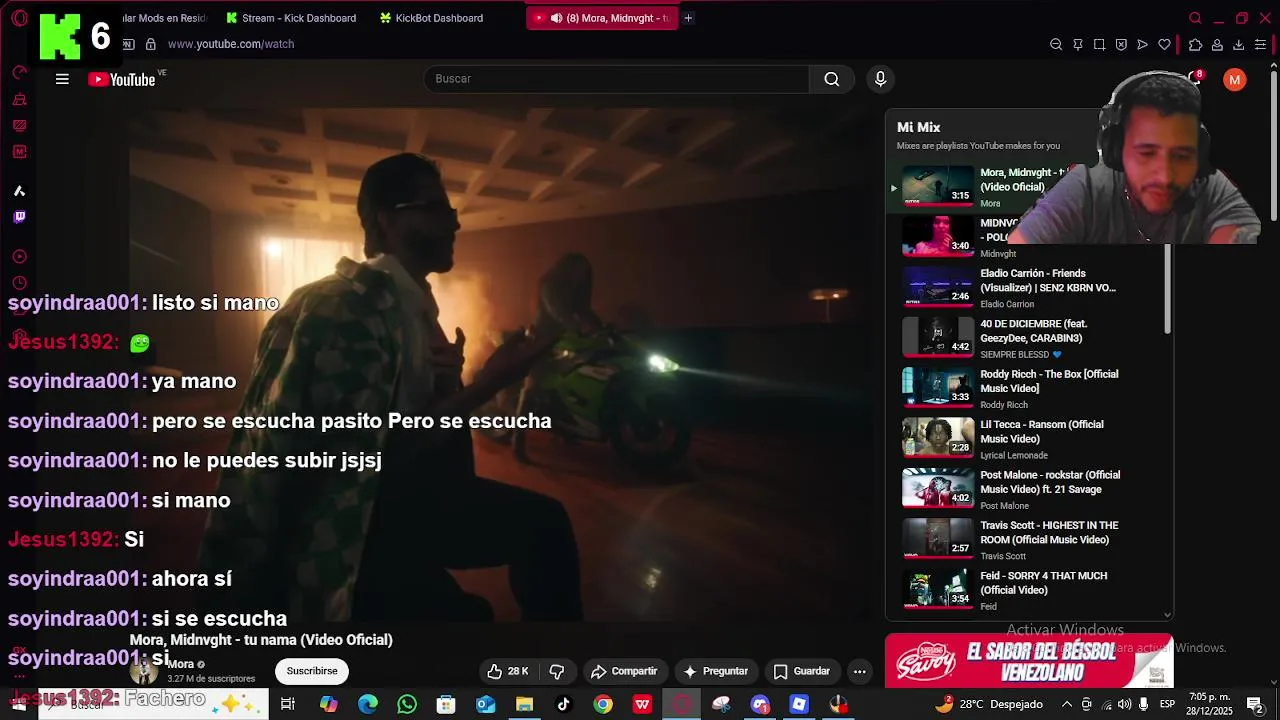Viewport: 1280px width, 720px height.
Task: Open the send flow arrow icon
Action: click(x=1142, y=44)
